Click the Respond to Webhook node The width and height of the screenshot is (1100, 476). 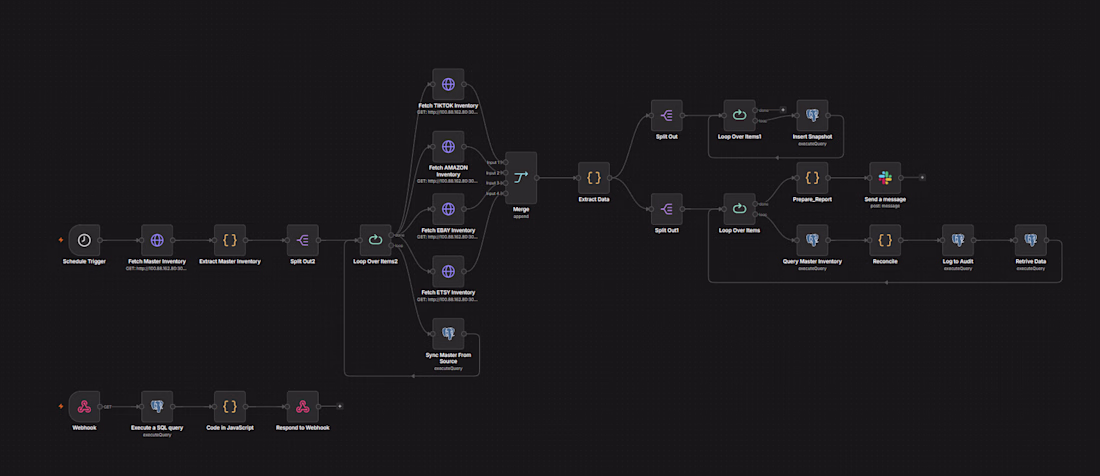click(302, 407)
